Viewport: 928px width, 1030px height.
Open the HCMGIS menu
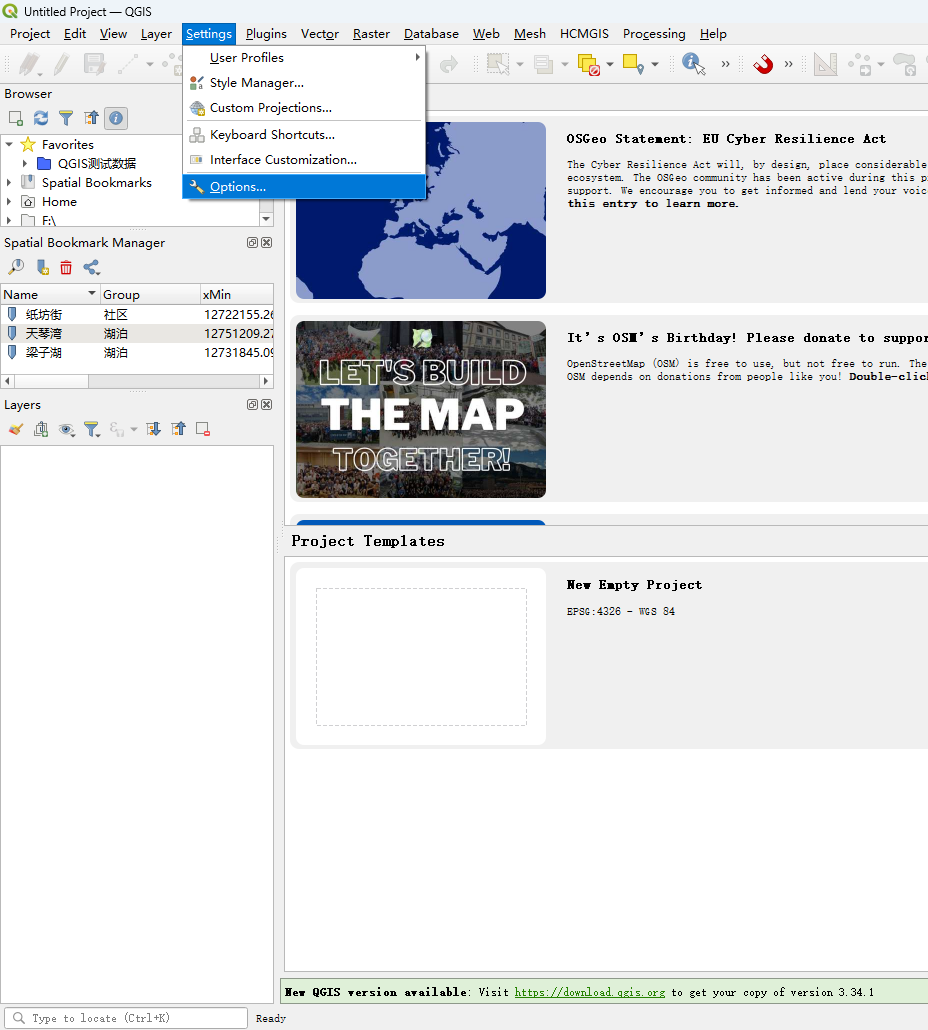584,34
